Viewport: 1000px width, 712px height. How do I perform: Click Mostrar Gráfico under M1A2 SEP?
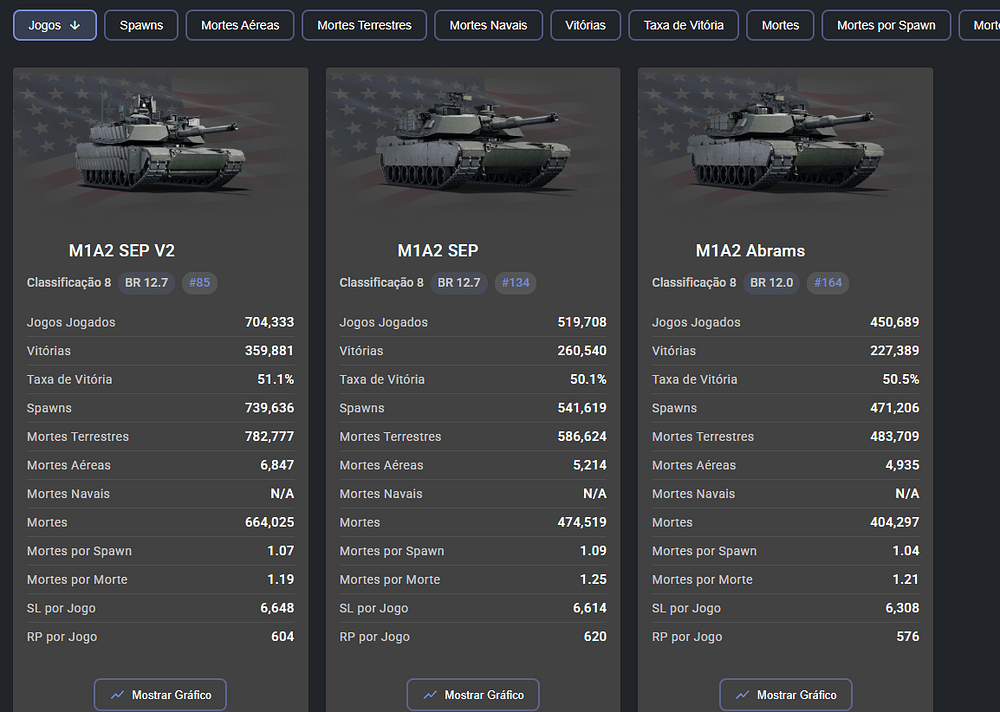coord(473,695)
